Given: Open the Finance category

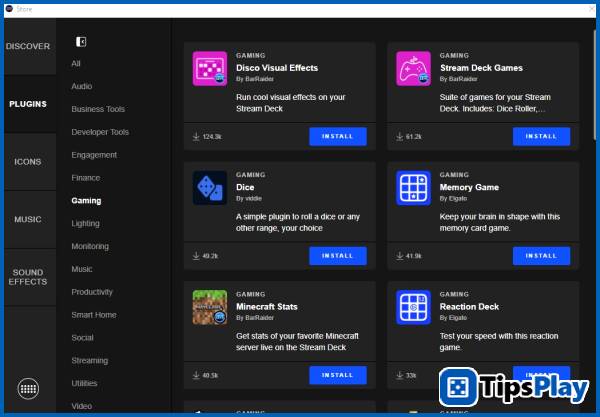Looking at the screenshot, I should (86, 178).
